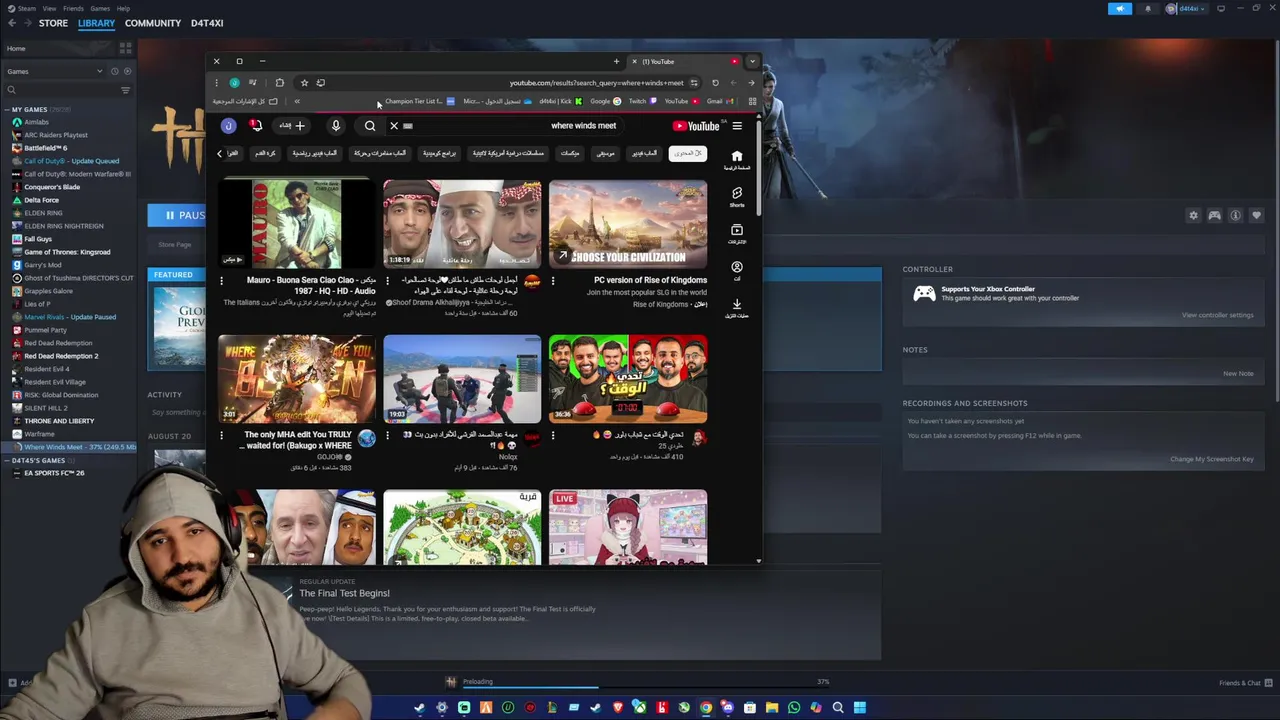
Task: Open YouTube Shorts in sidebar
Action: [x=737, y=197]
